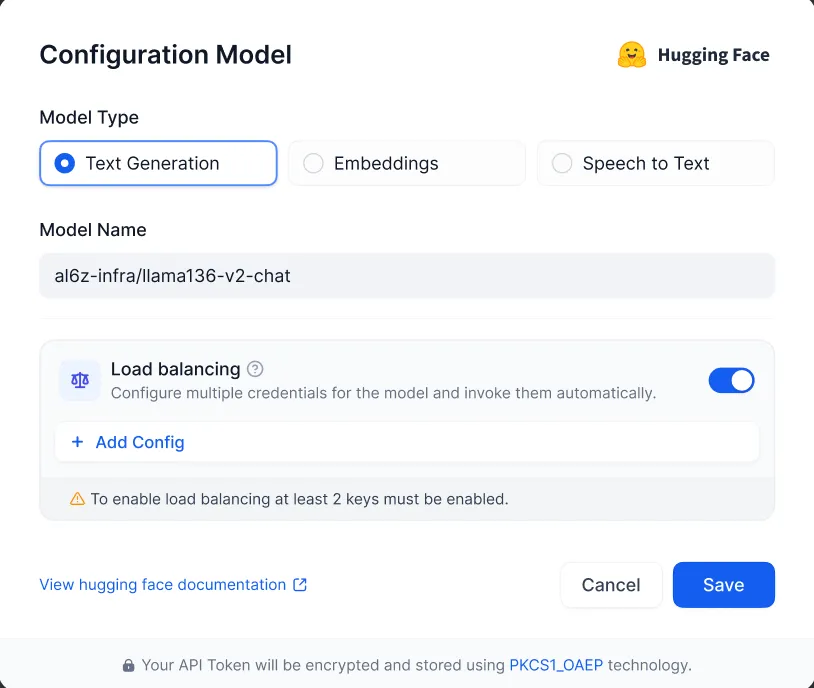Click the load balancing keys warning message
This screenshot has height=688, width=814.
click(299, 498)
